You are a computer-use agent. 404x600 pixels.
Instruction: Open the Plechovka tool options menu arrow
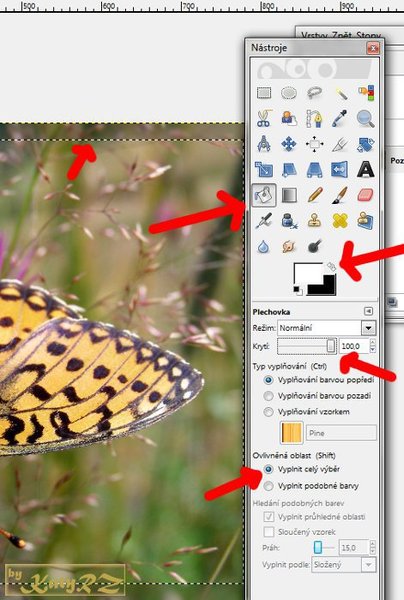click(x=368, y=311)
